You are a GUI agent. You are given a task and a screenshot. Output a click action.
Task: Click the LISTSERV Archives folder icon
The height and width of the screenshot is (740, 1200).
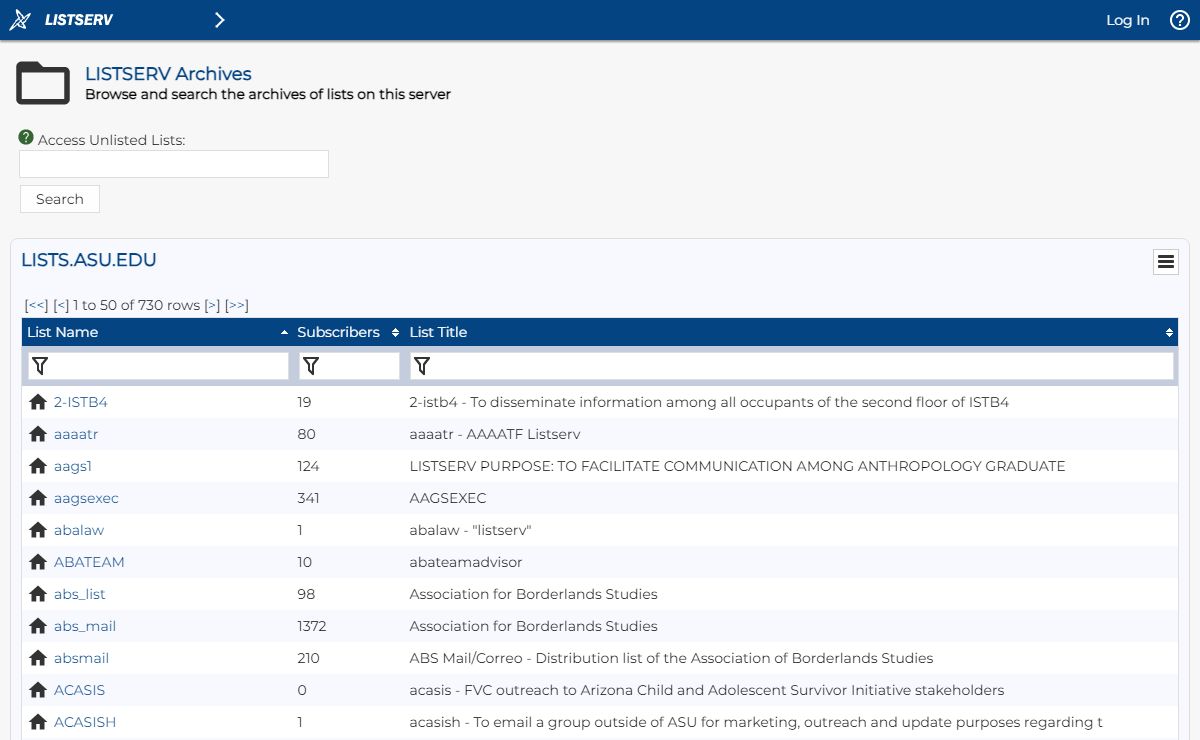43,83
